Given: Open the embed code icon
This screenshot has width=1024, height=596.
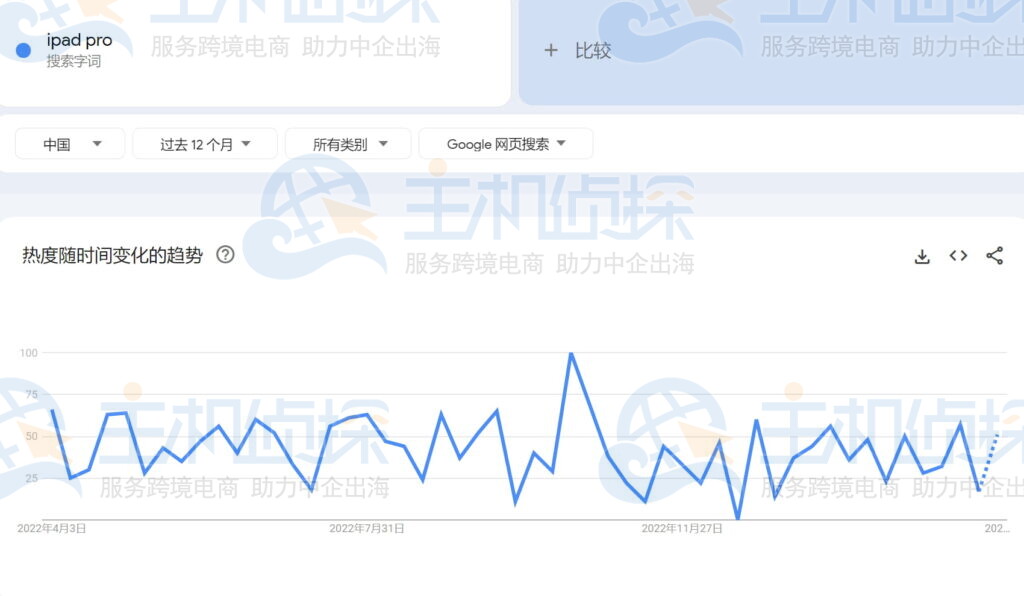Looking at the screenshot, I should coord(958,256).
